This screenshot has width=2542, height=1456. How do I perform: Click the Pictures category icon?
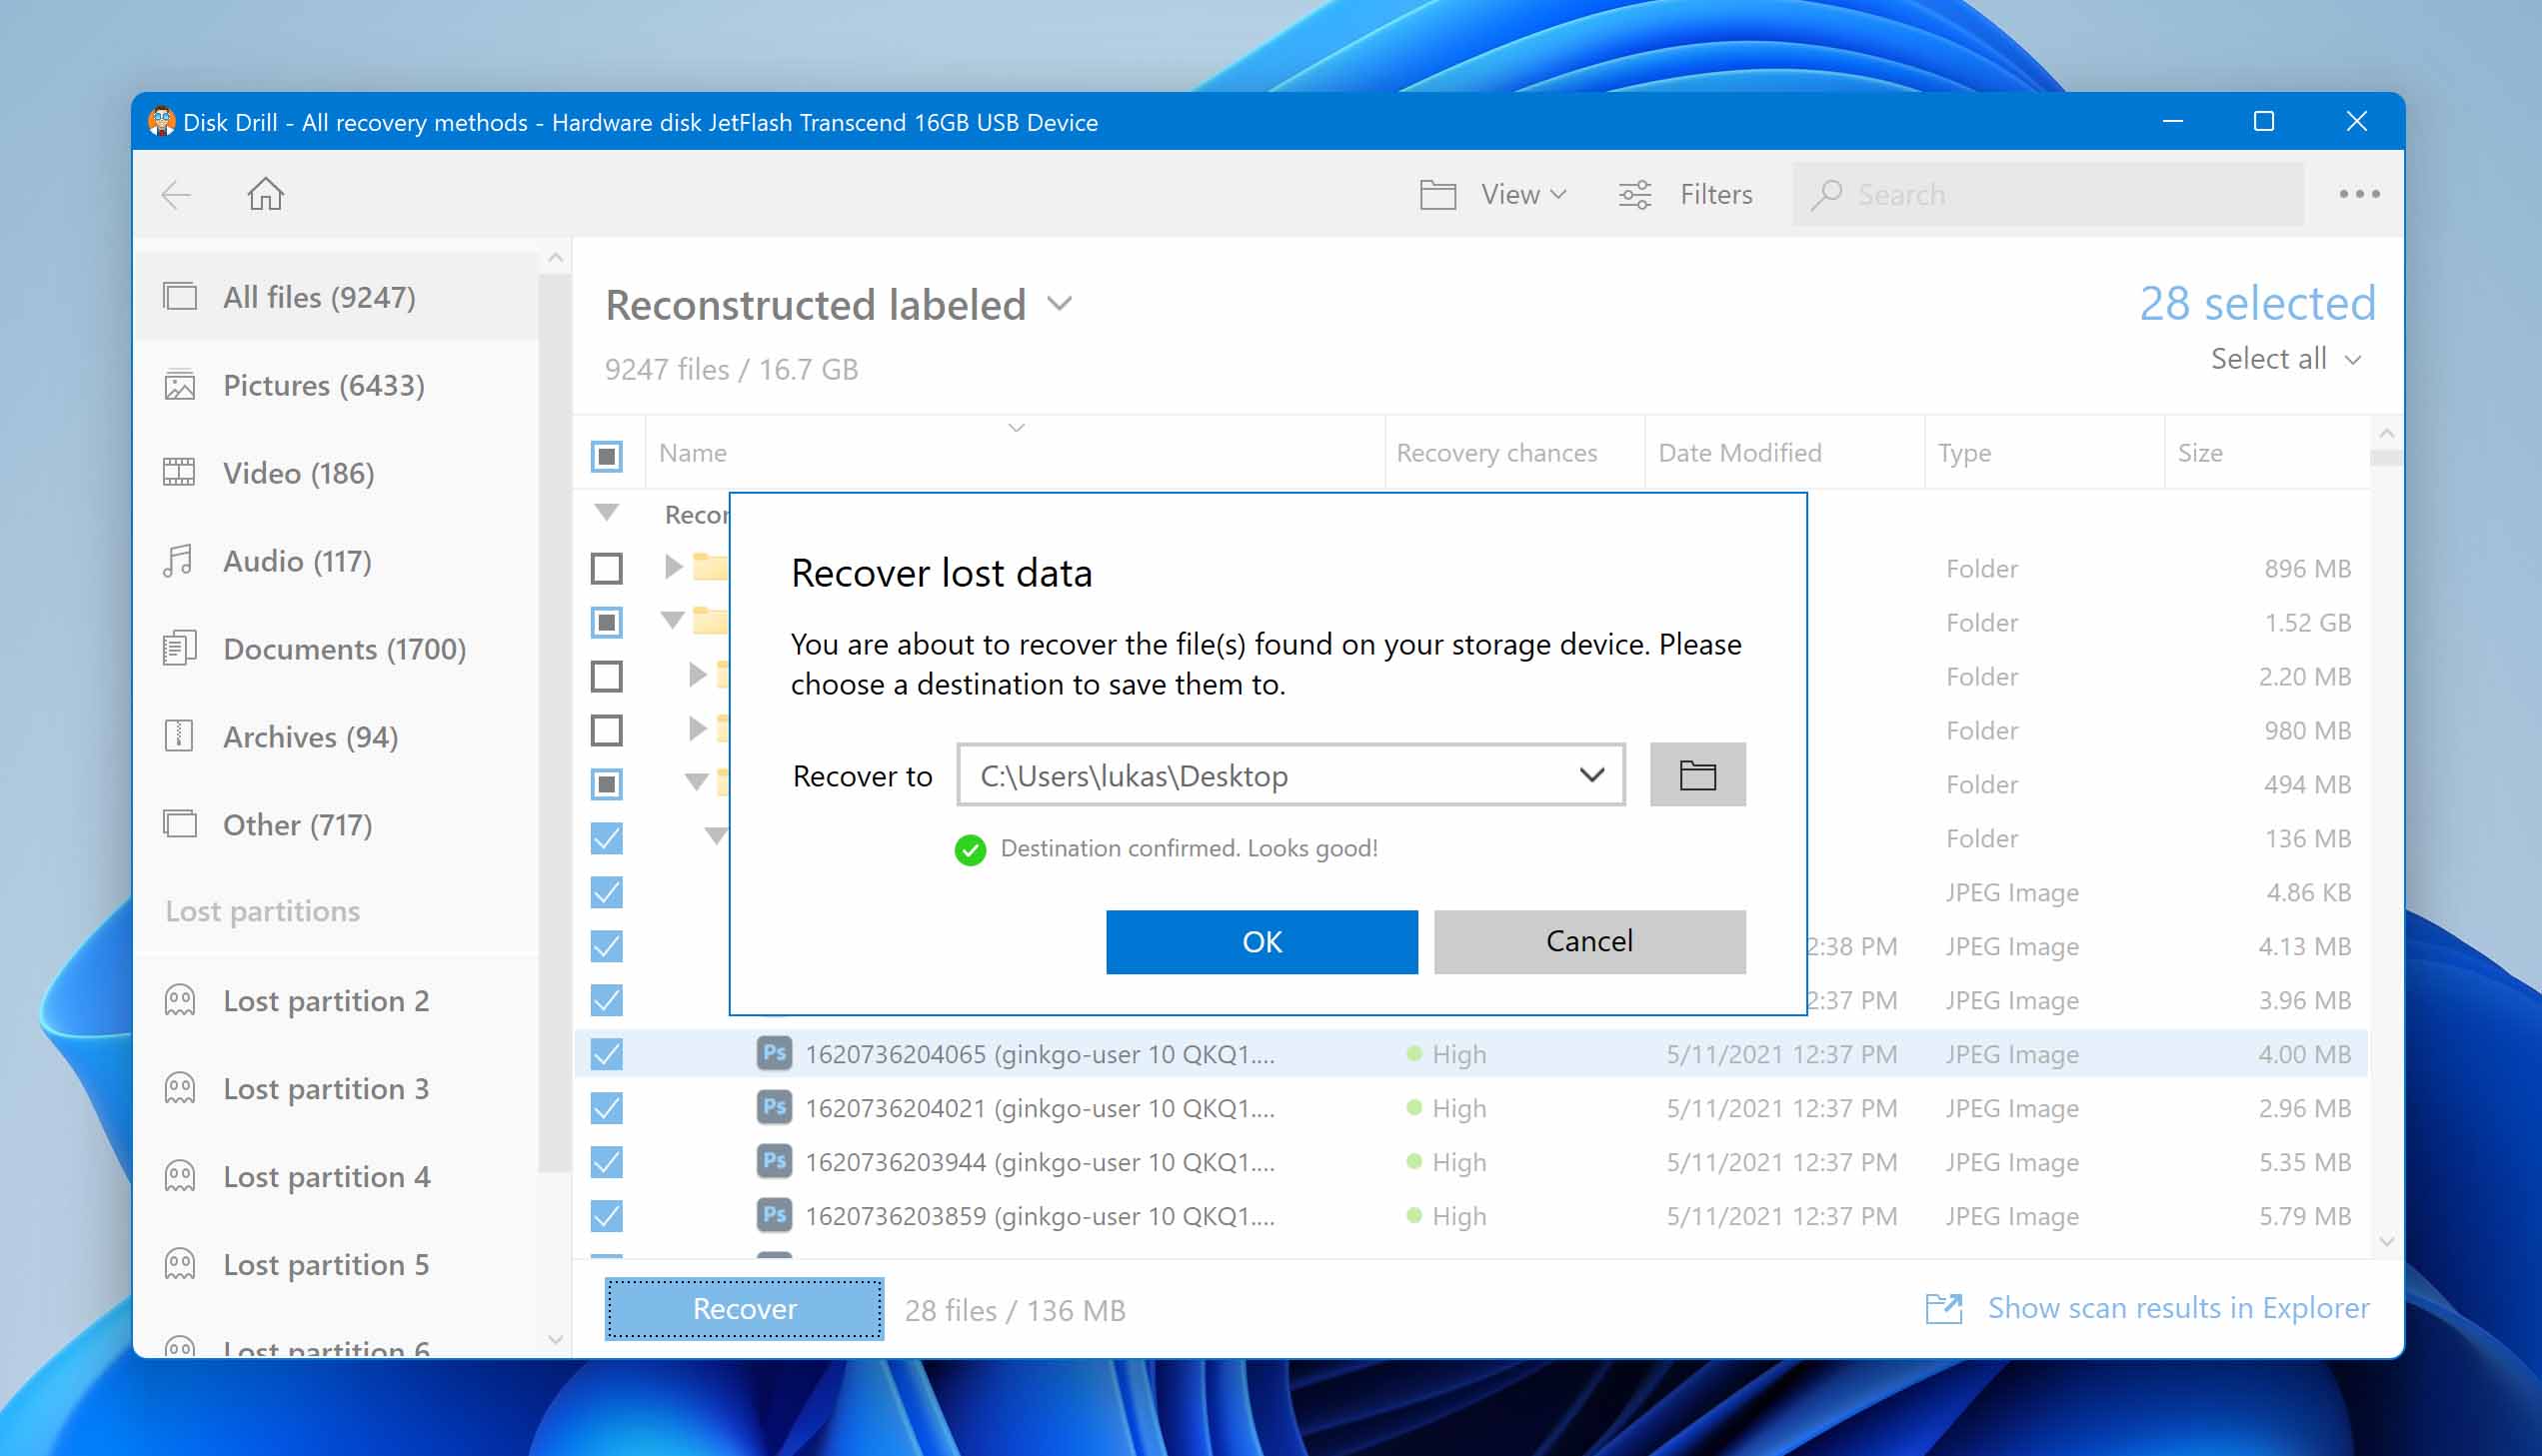pos(180,386)
